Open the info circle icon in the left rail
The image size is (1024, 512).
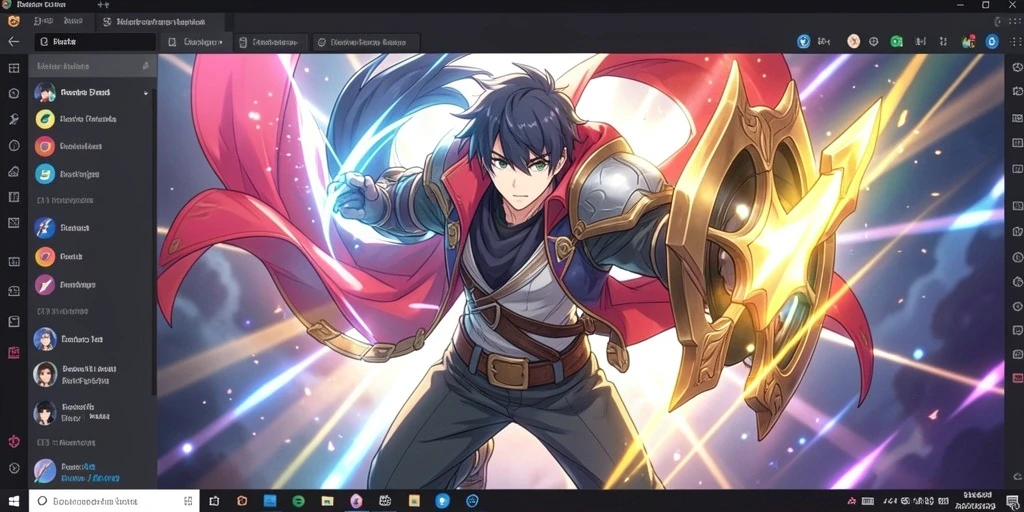14,145
